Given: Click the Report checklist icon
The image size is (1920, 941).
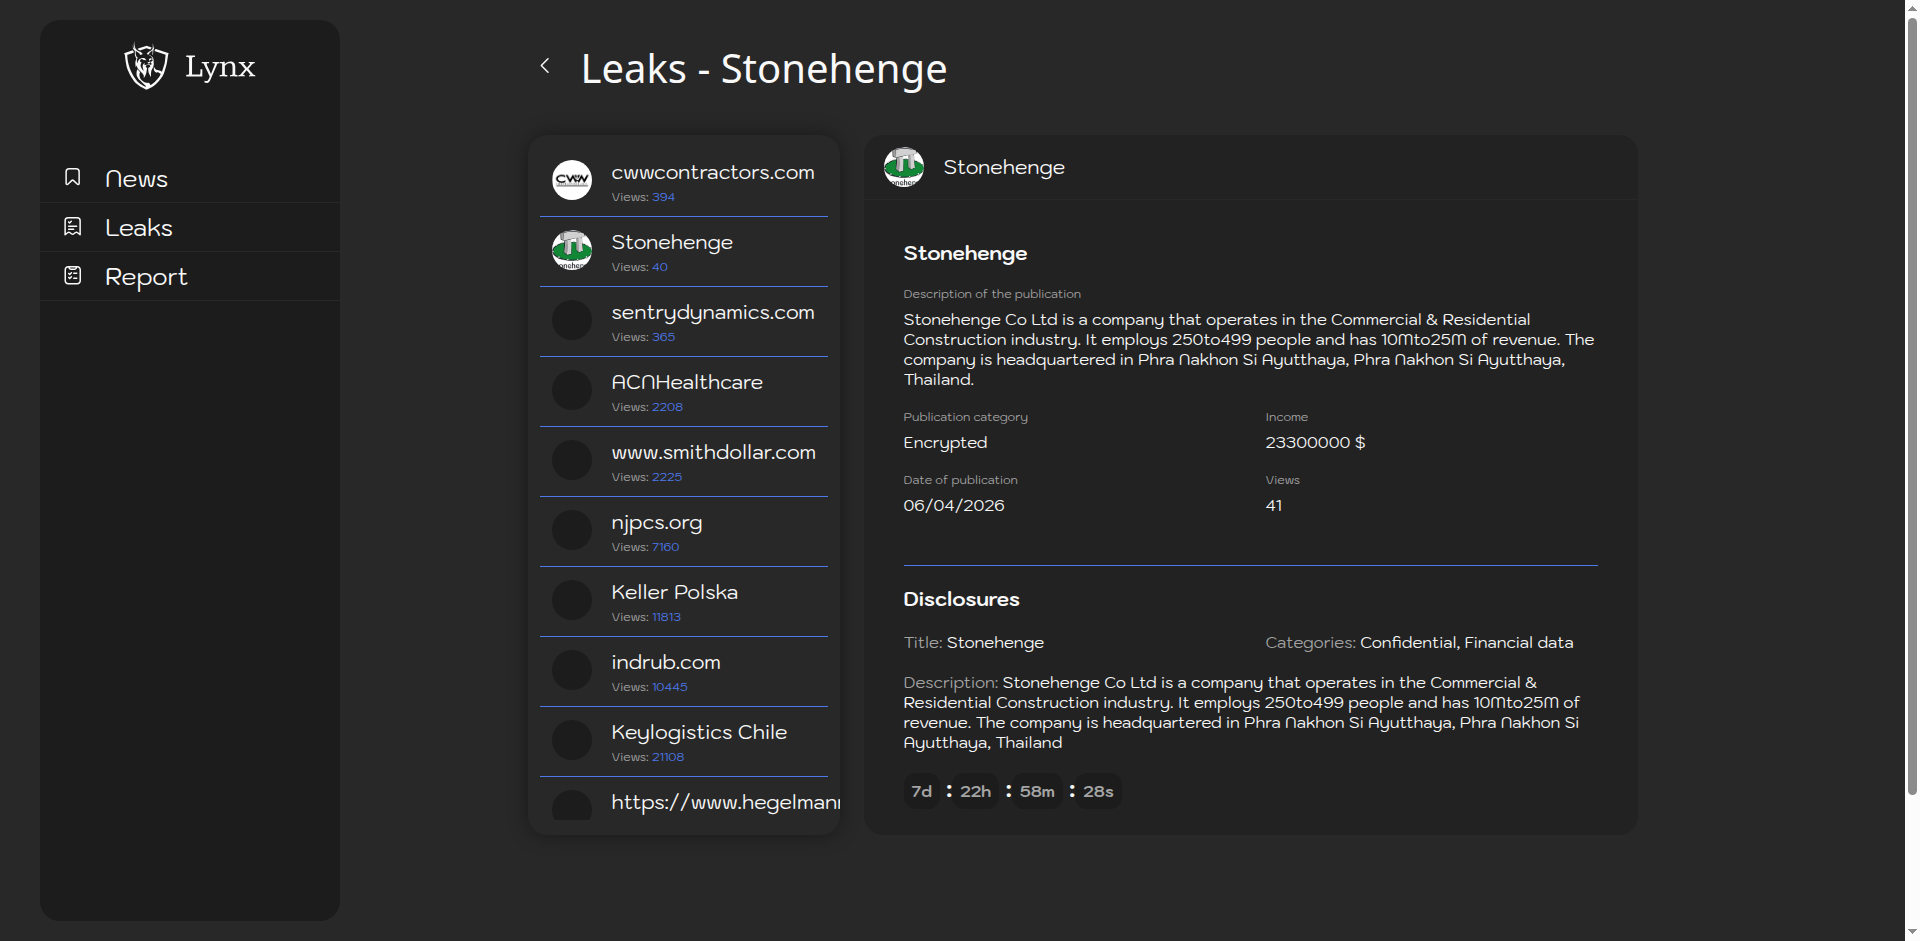Looking at the screenshot, I should coord(73,275).
